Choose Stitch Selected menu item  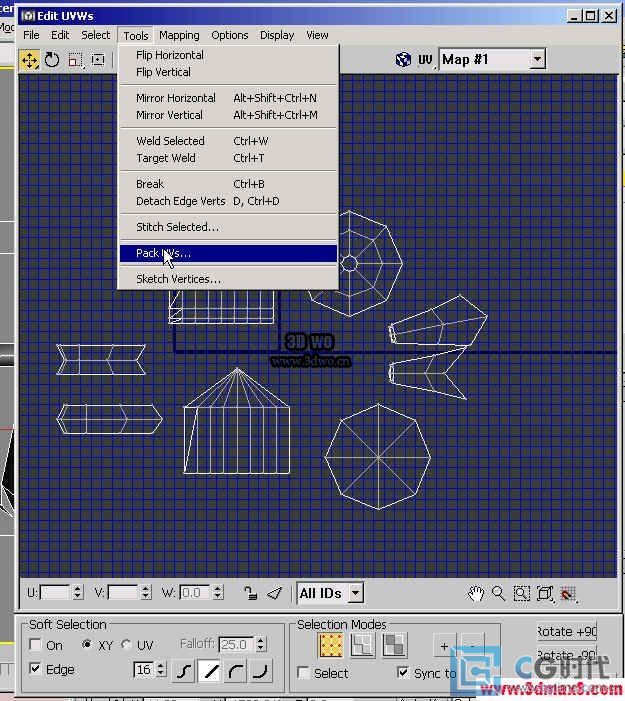pyautogui.click(x=228, y=227)
